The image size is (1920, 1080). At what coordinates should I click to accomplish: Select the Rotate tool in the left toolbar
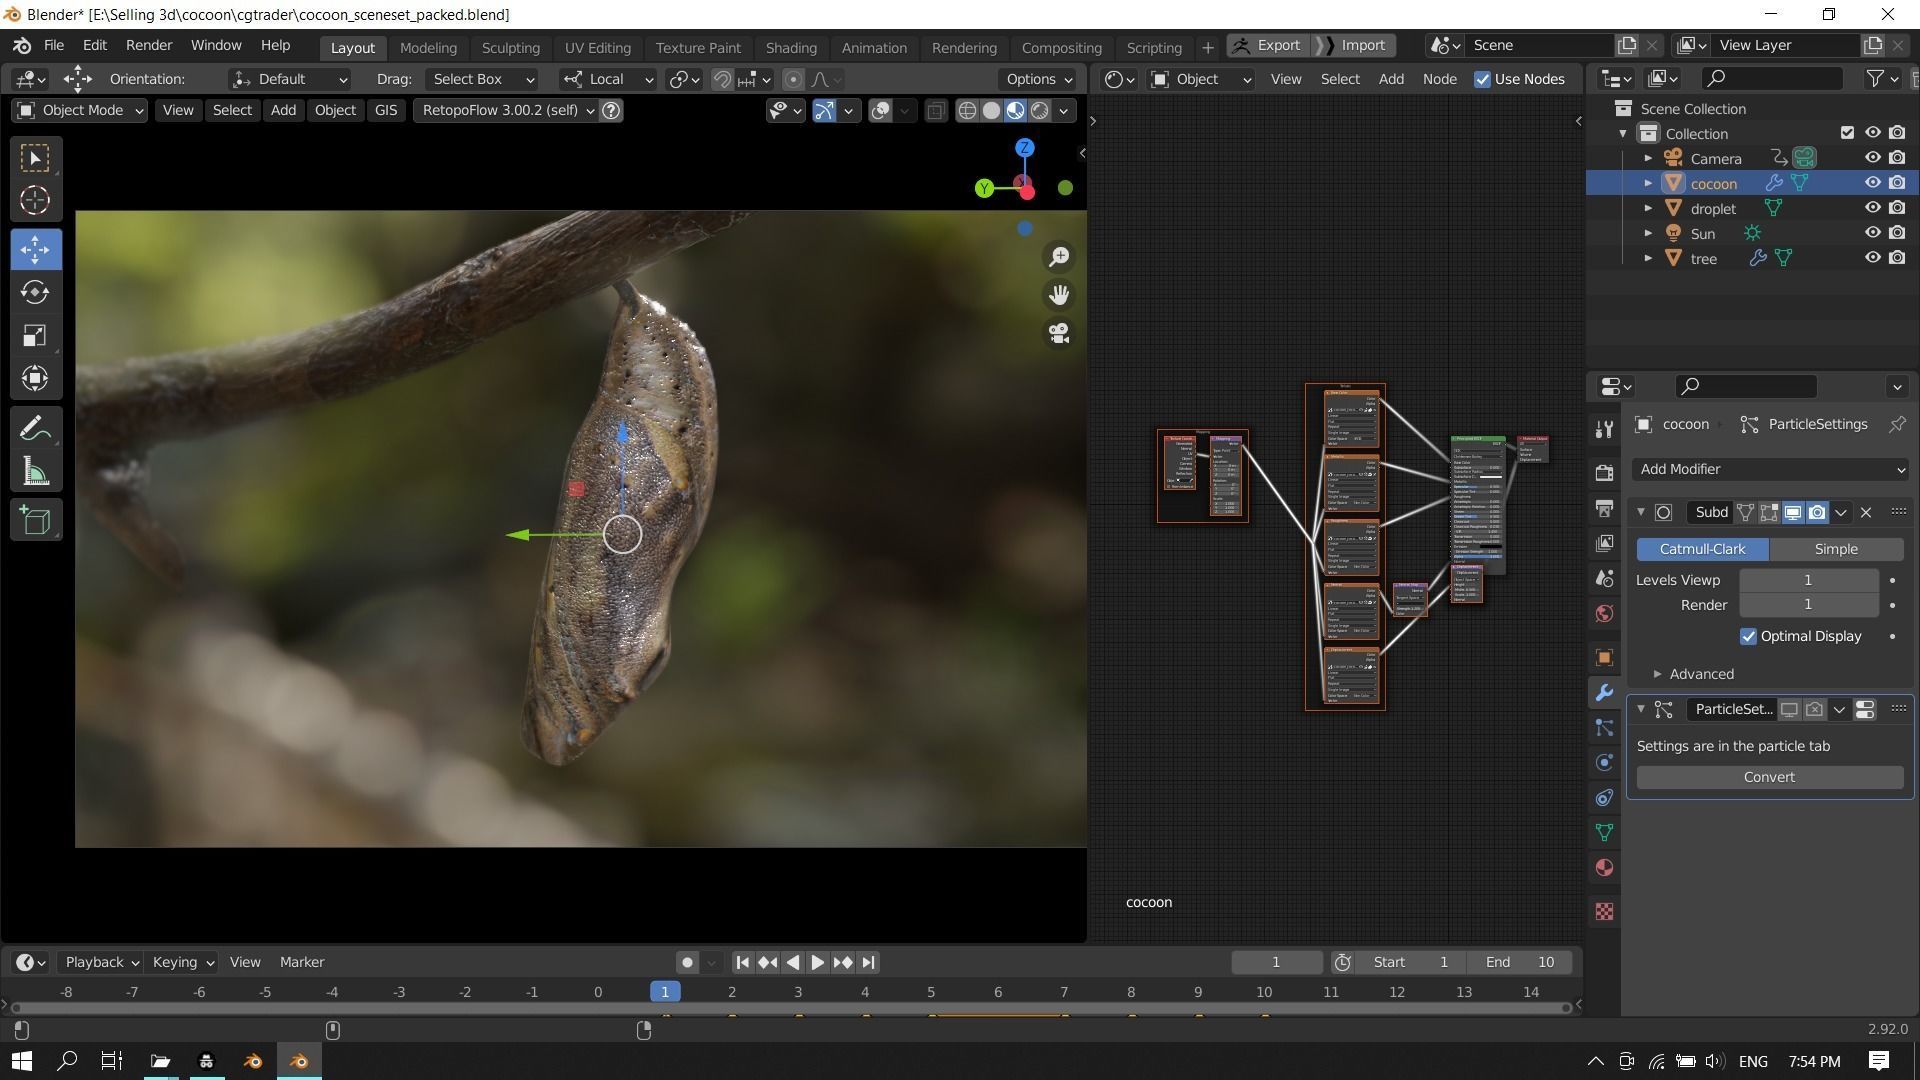pos(35,292)
